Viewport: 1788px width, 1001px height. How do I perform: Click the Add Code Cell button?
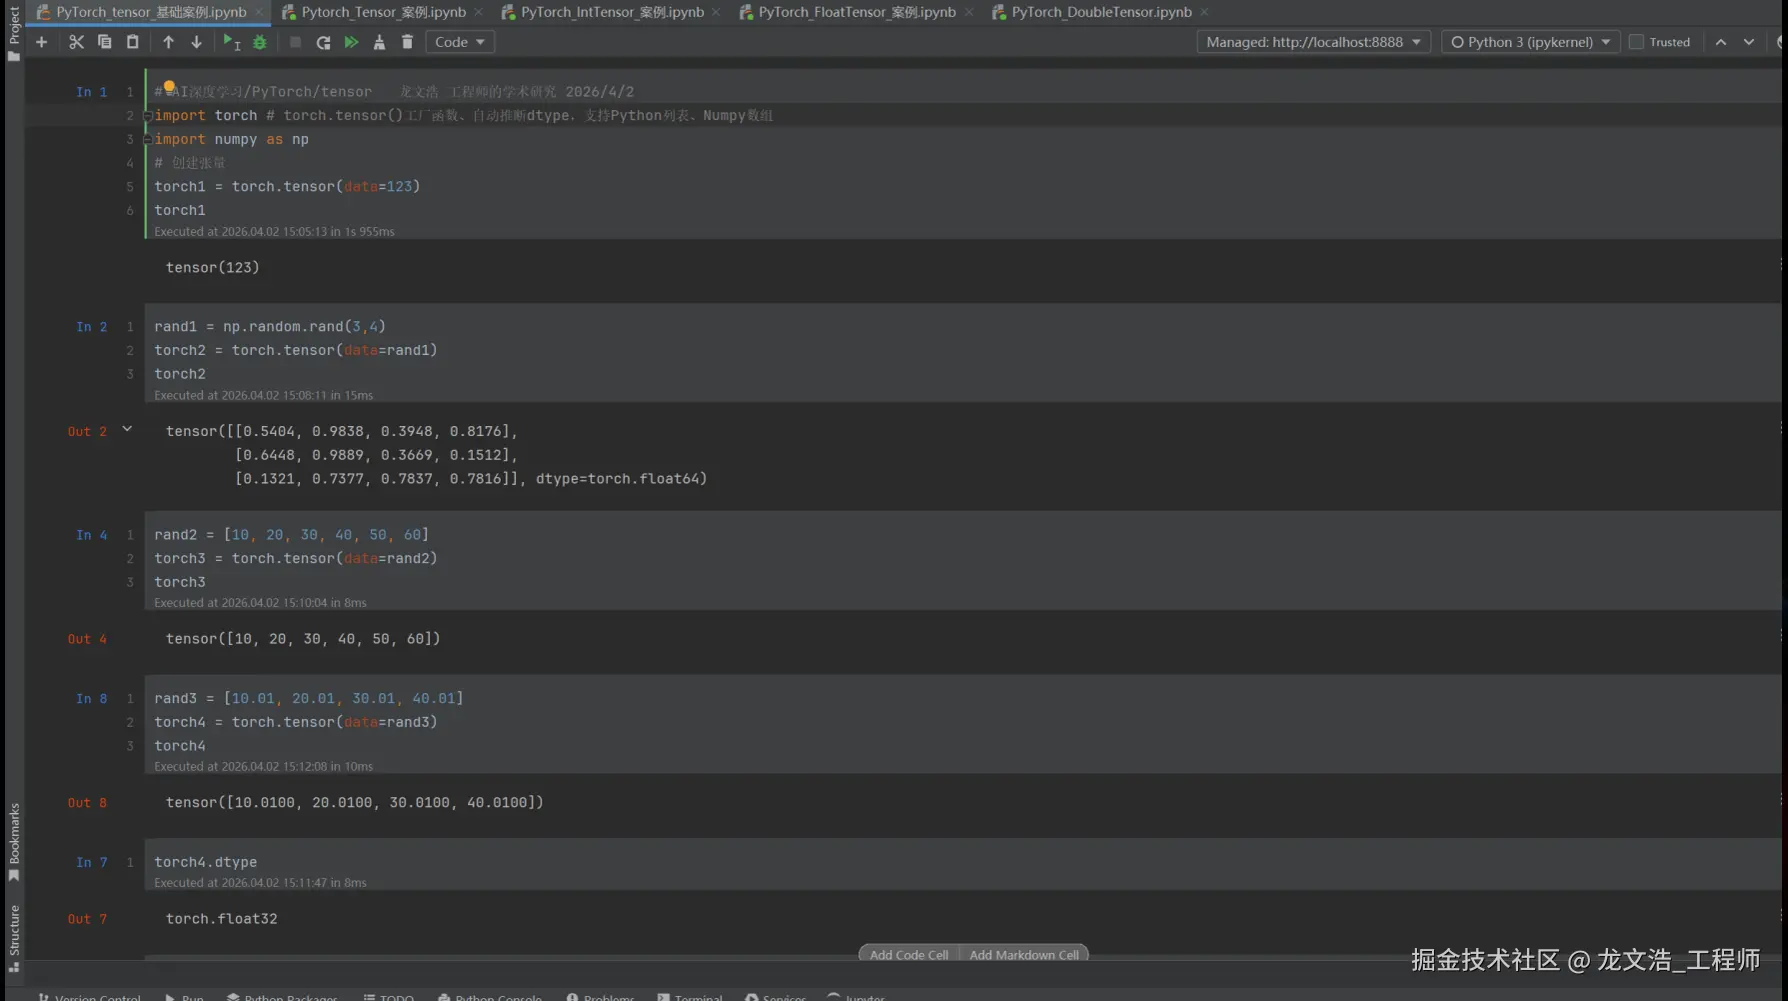(x=909, y=955)
